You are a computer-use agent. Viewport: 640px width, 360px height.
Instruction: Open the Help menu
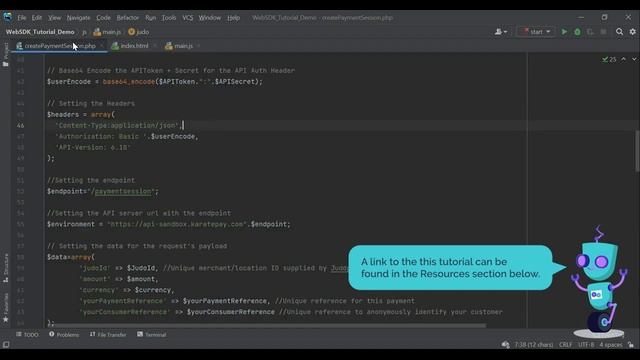pos(233,18)
